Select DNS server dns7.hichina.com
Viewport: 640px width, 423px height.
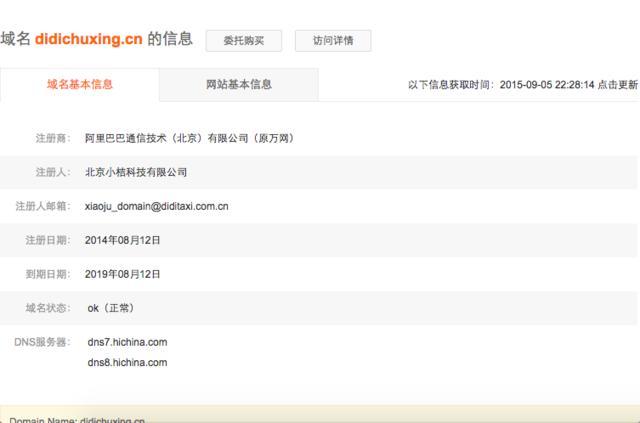tap(127, 342)
